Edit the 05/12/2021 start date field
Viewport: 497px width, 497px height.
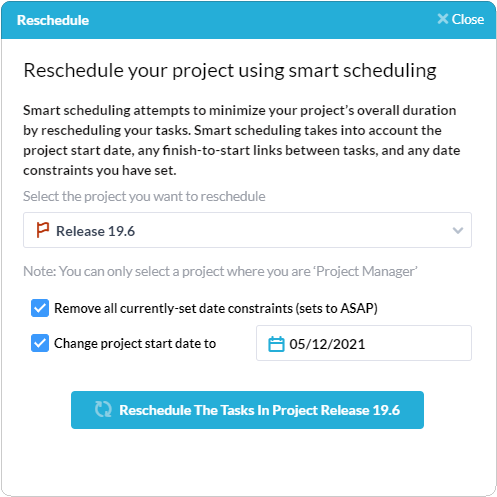pos(364,343)
